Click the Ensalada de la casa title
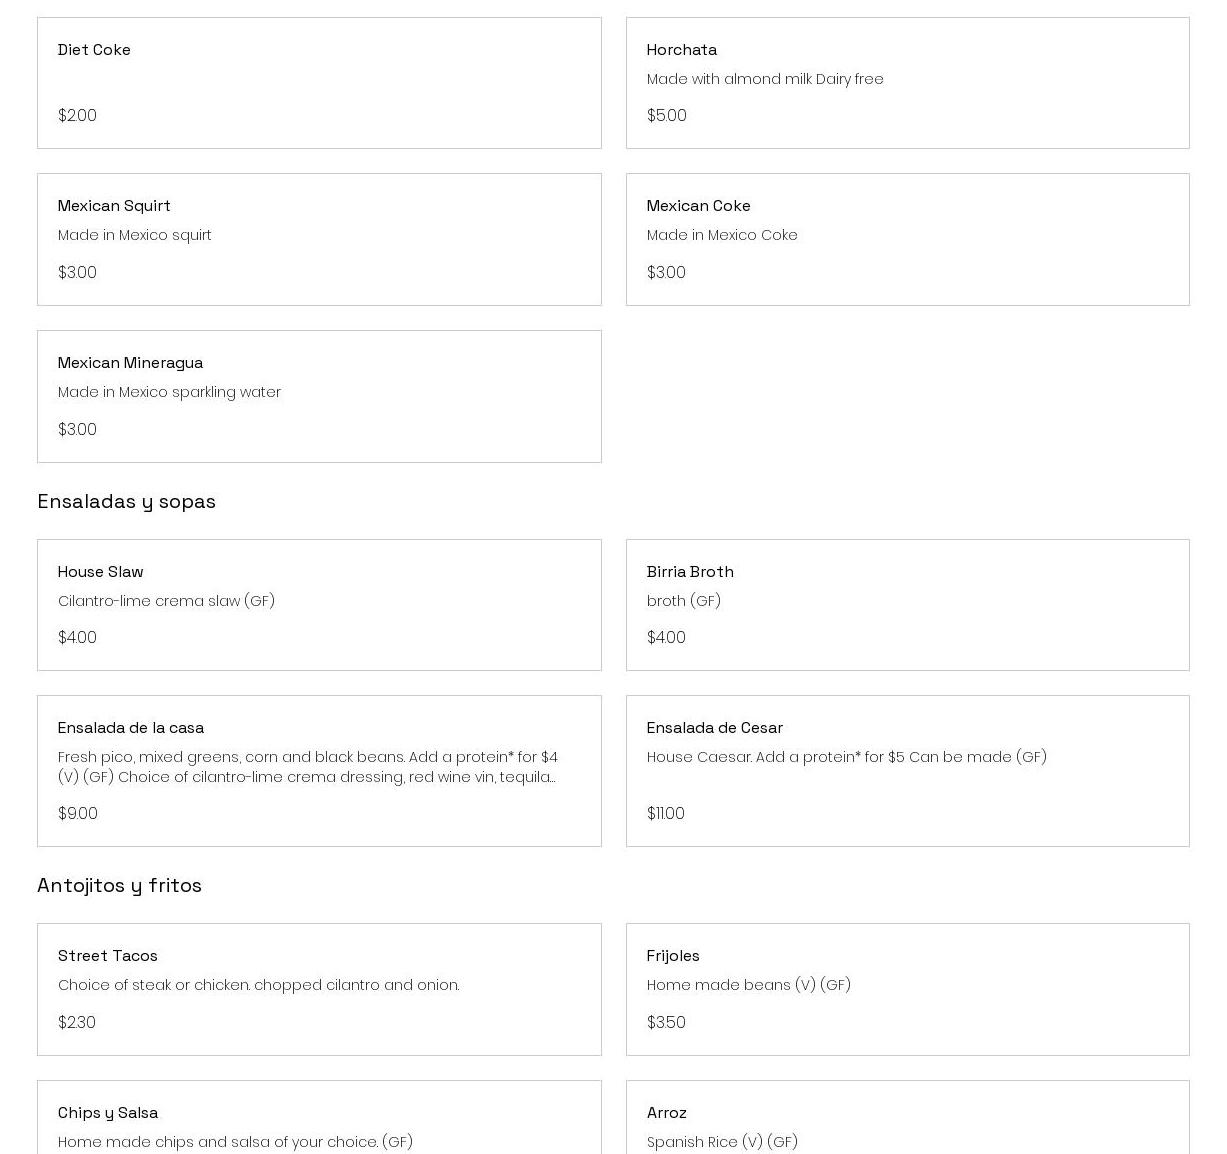1227x1154 pixels. tap(131, 728)
